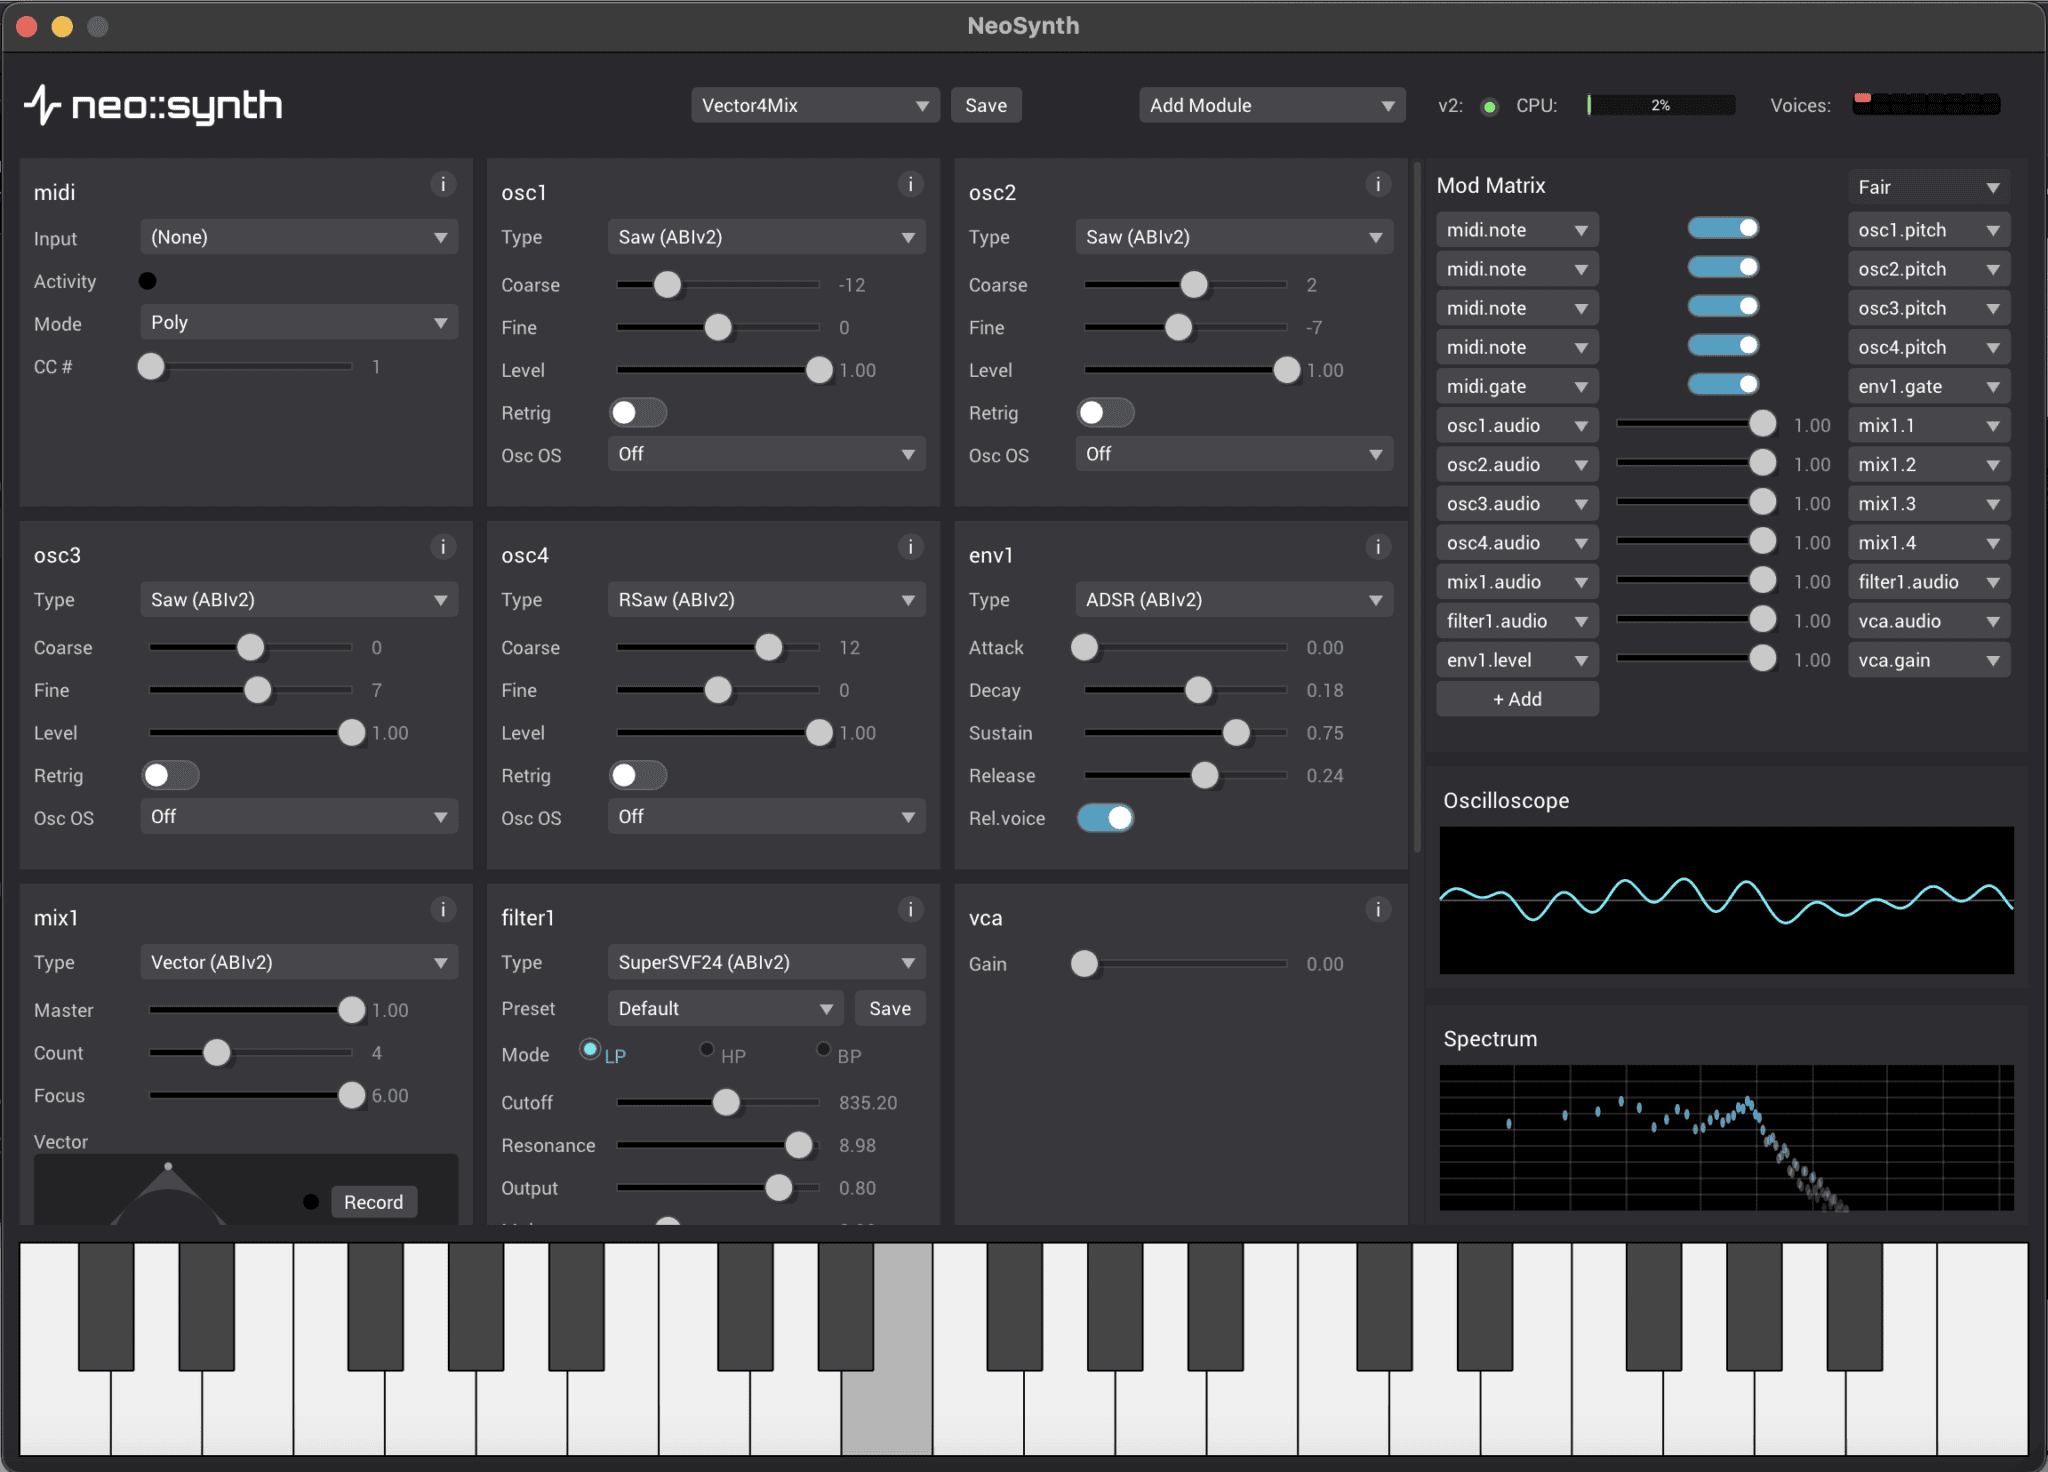This screenshot has height=1472, width=2048.
Task: Save the filter1 preset
Action: (x=890, y=1009)
